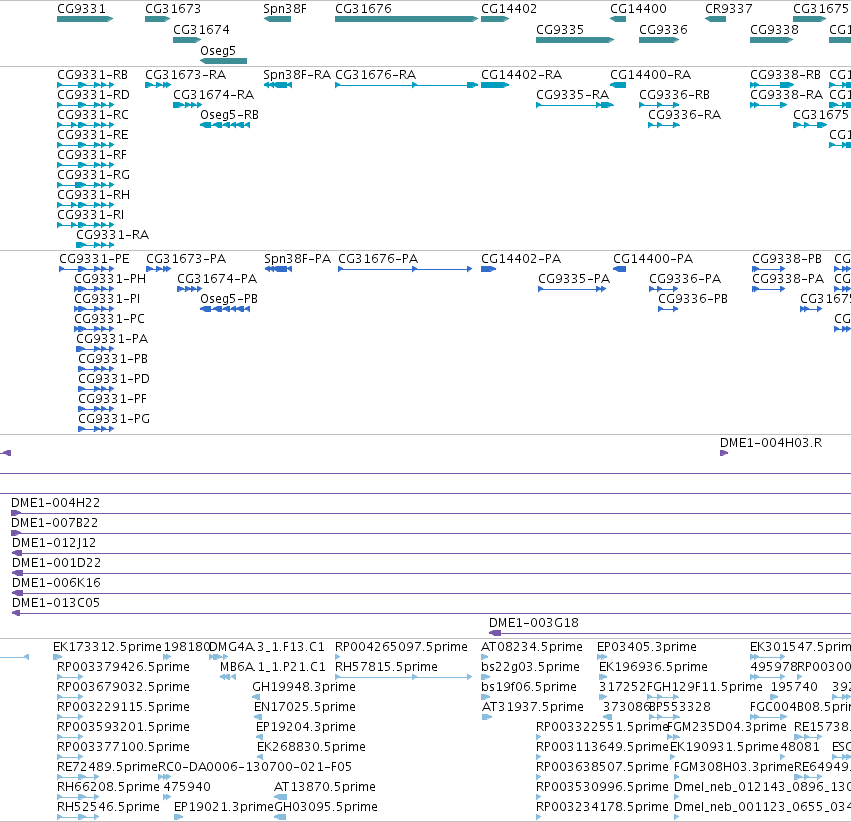This screenshot has width=851, height=822.
Task: Select transcript CG9335-RA
Action: [575, 105]
